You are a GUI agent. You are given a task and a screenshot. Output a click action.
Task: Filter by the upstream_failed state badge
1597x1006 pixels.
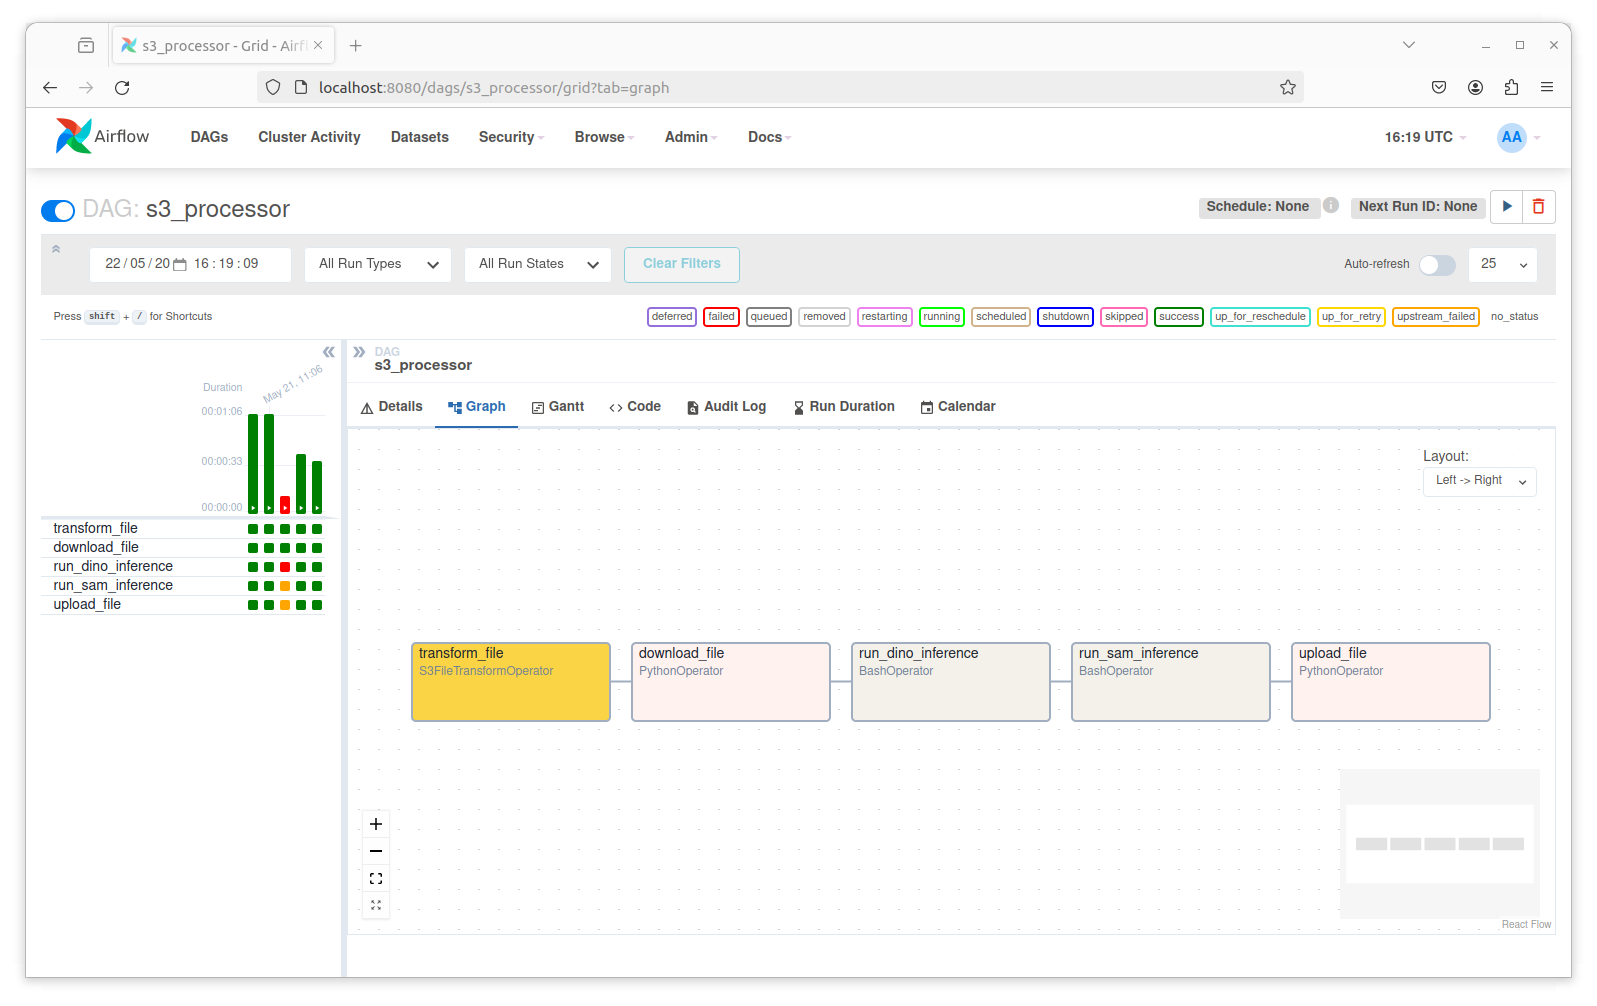tap(1436, 317)
